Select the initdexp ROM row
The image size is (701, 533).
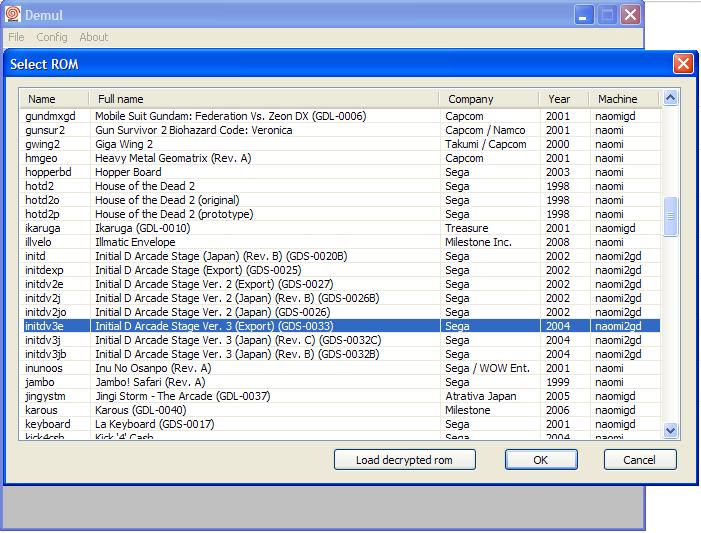[x=342, y=270]
